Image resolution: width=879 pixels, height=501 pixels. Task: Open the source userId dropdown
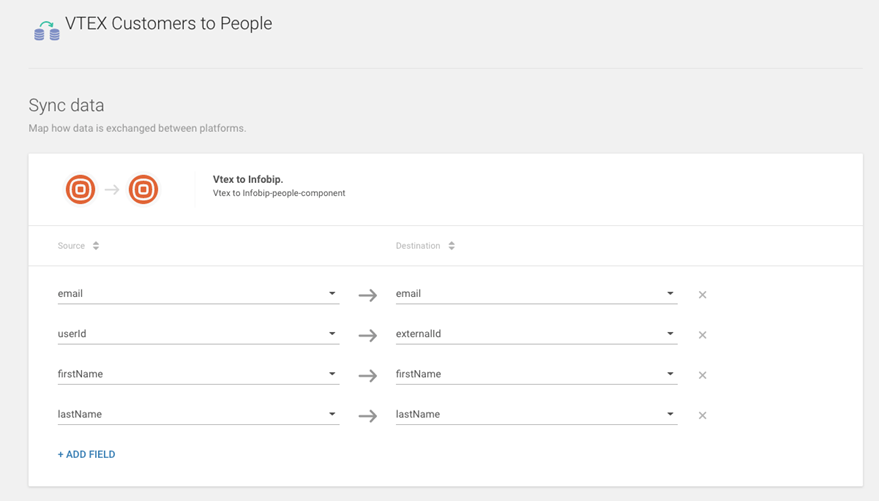[332, 334]
